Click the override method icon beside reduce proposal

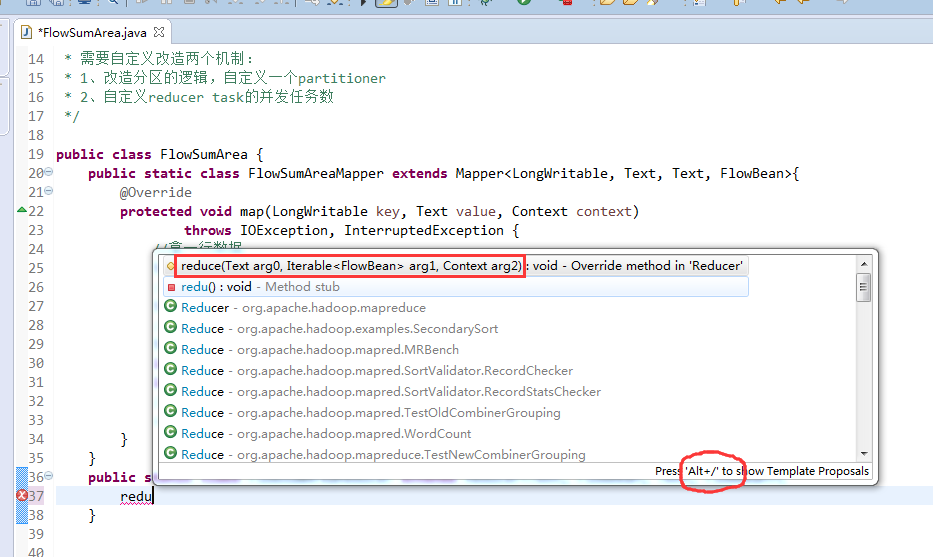[x=171, y=266]
